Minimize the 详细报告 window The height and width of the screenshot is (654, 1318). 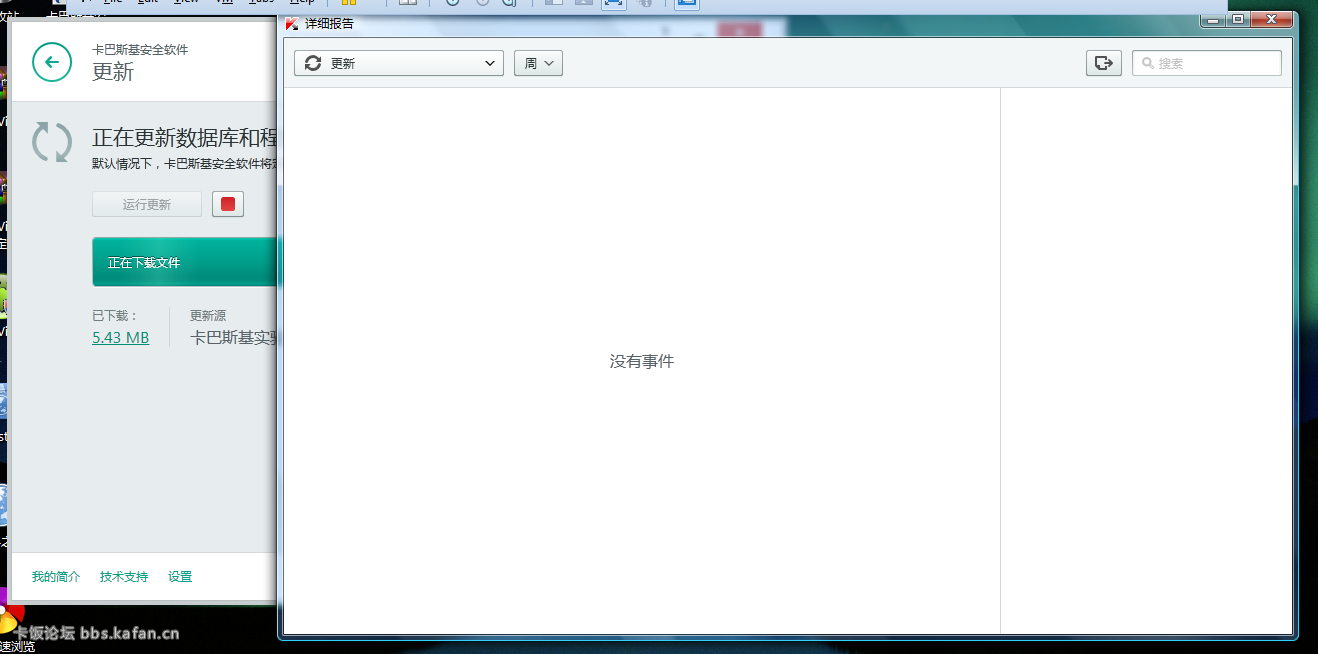pos(1214,19)
